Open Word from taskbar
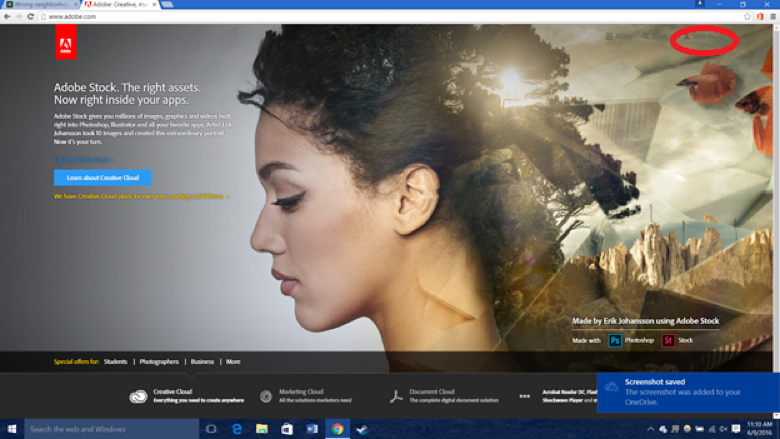Viewport: 780px width, 439px height. click(x=312, y=429)
